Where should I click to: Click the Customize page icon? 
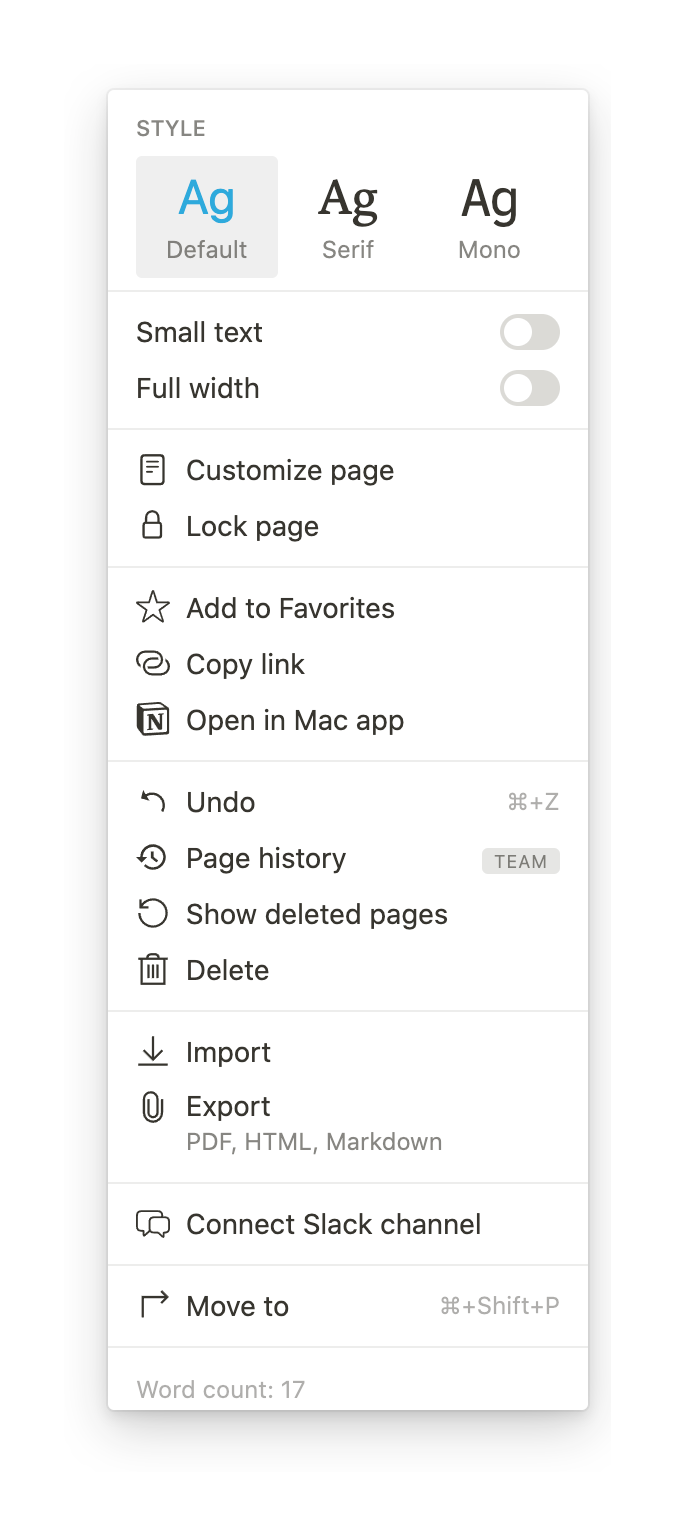coord(152,470)
